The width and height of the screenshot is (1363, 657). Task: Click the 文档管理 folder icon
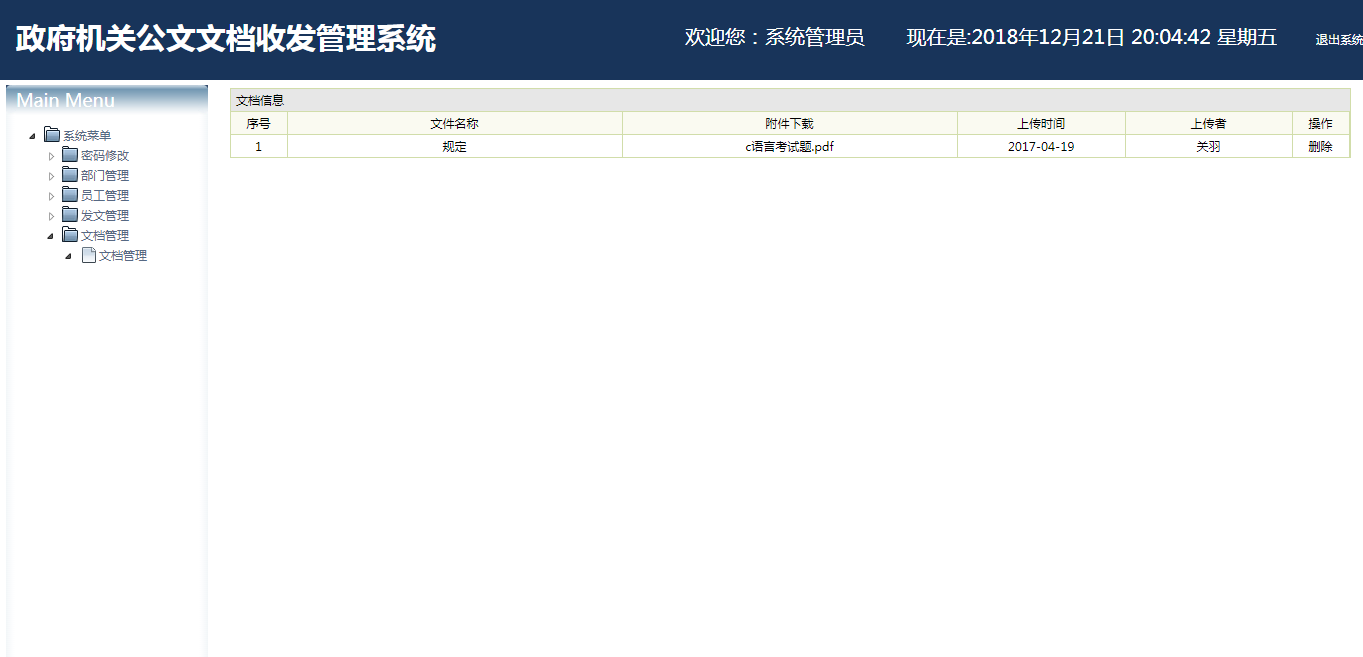(70, 235)
